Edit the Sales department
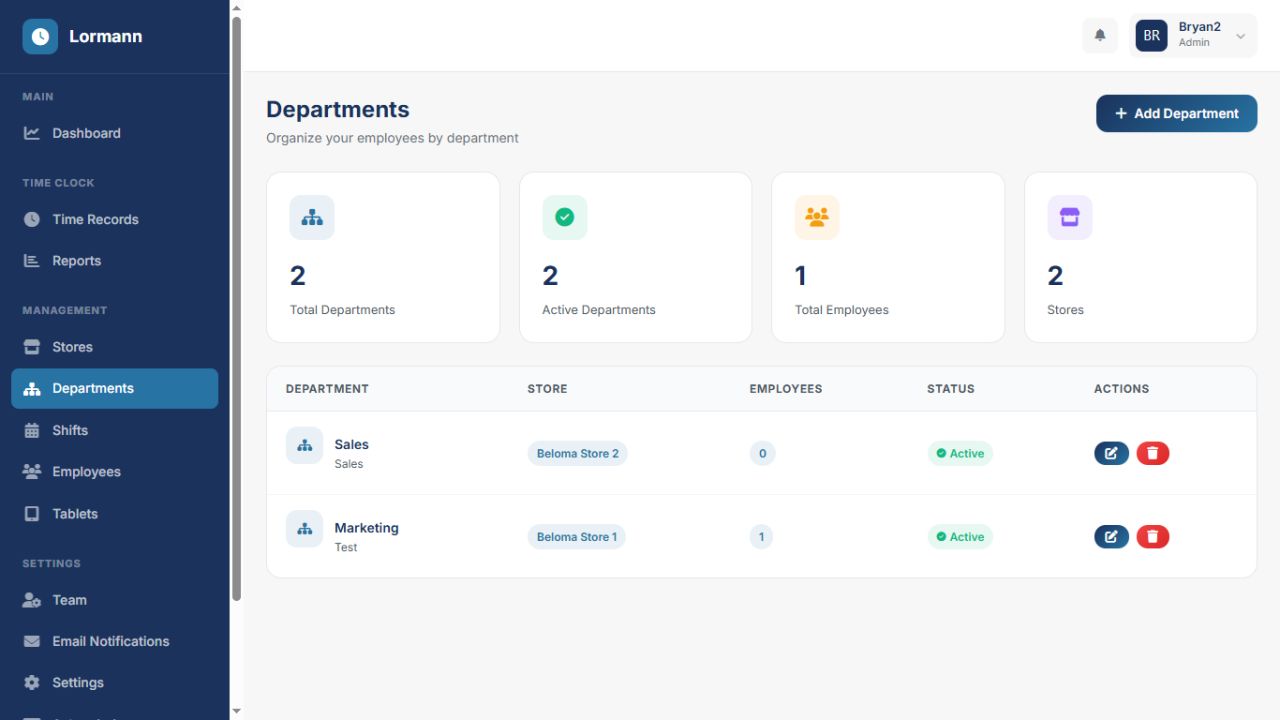 pos(1111,453)
